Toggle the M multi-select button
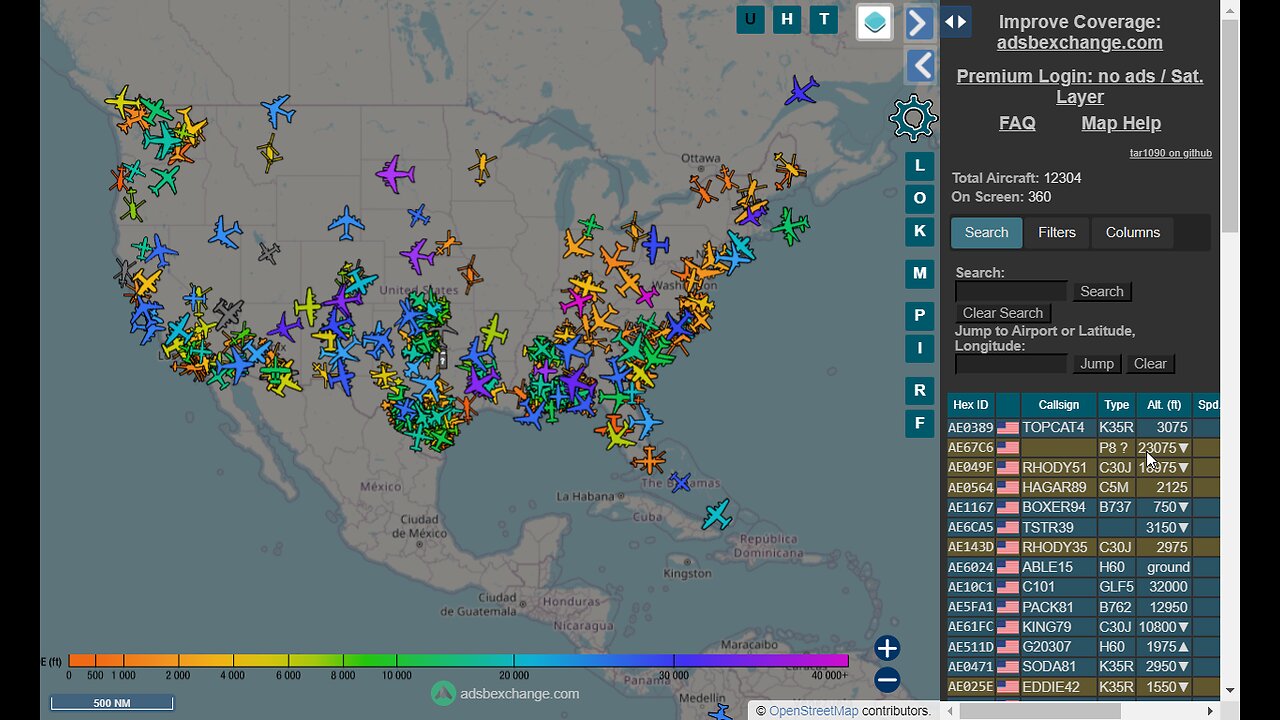The width and height of the screenshot is (1280, 720). coord(920,273)
